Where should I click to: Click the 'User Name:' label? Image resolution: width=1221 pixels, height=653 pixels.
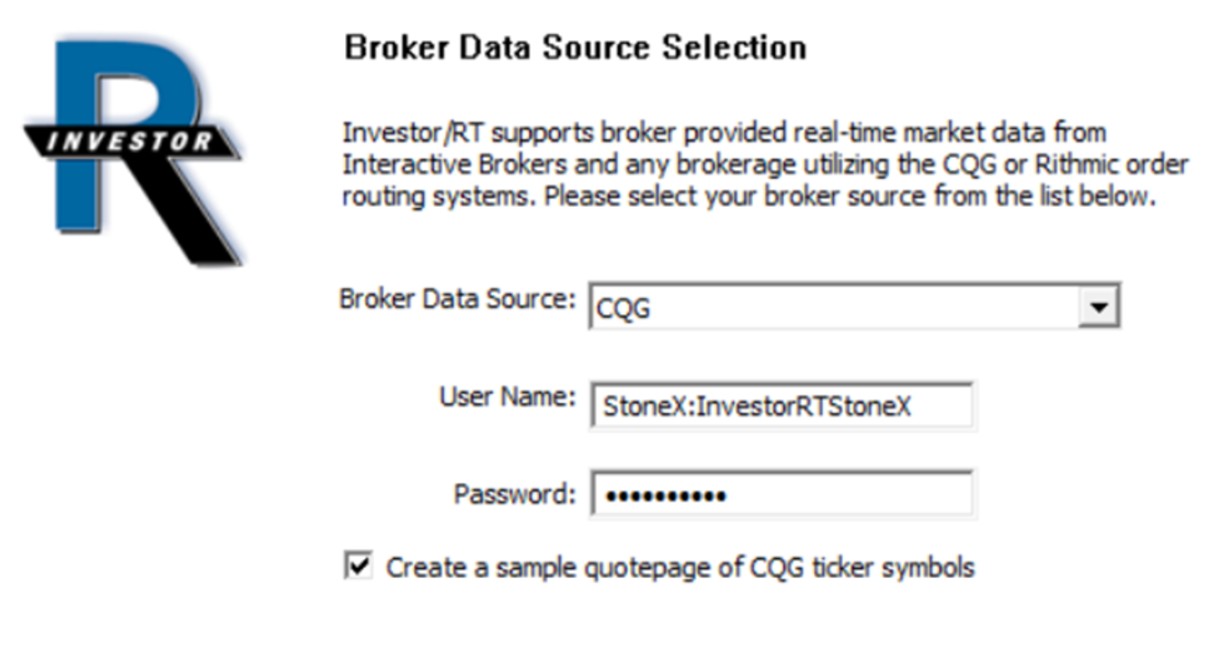point(508,397)
